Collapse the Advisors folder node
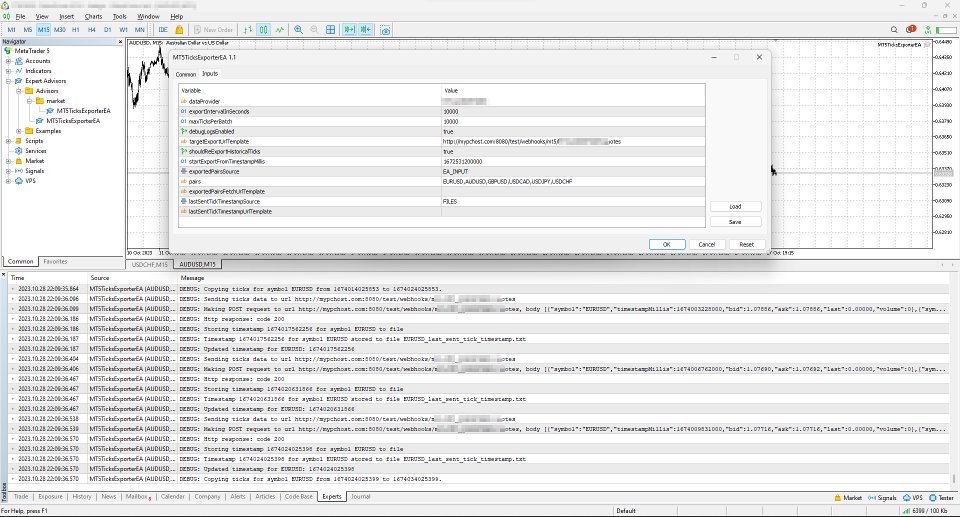 click(19, 91)
